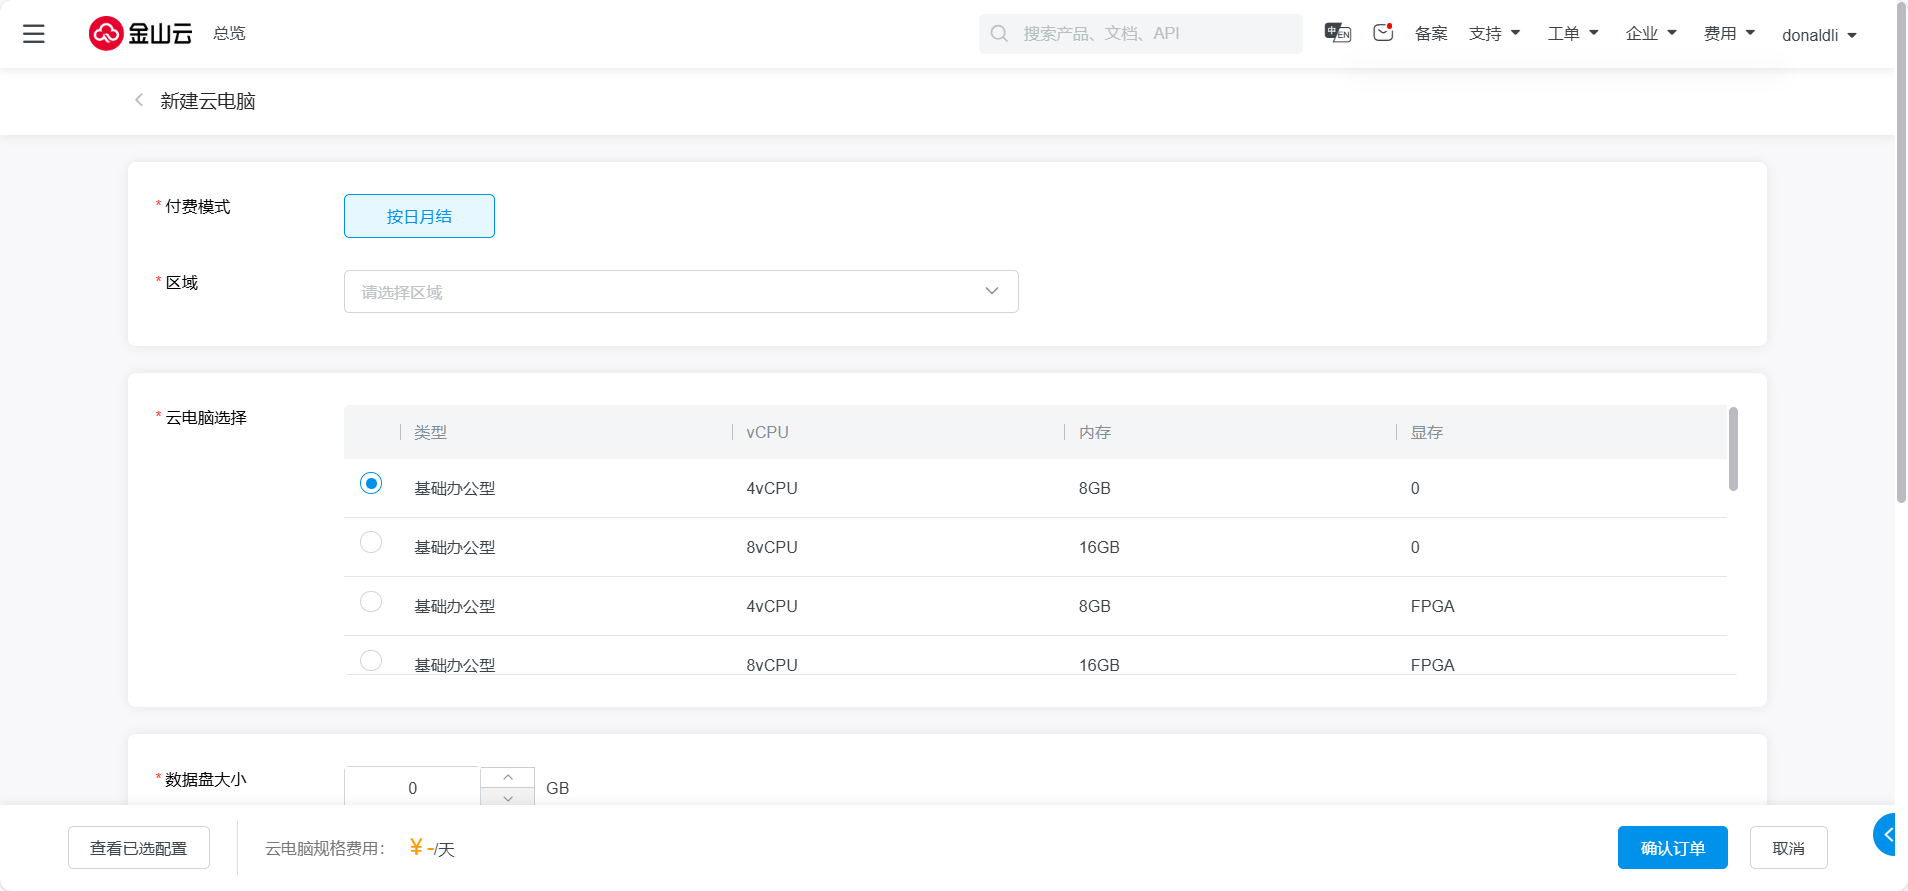
Task: Click the 确认订单 button
Action: 1672,848
